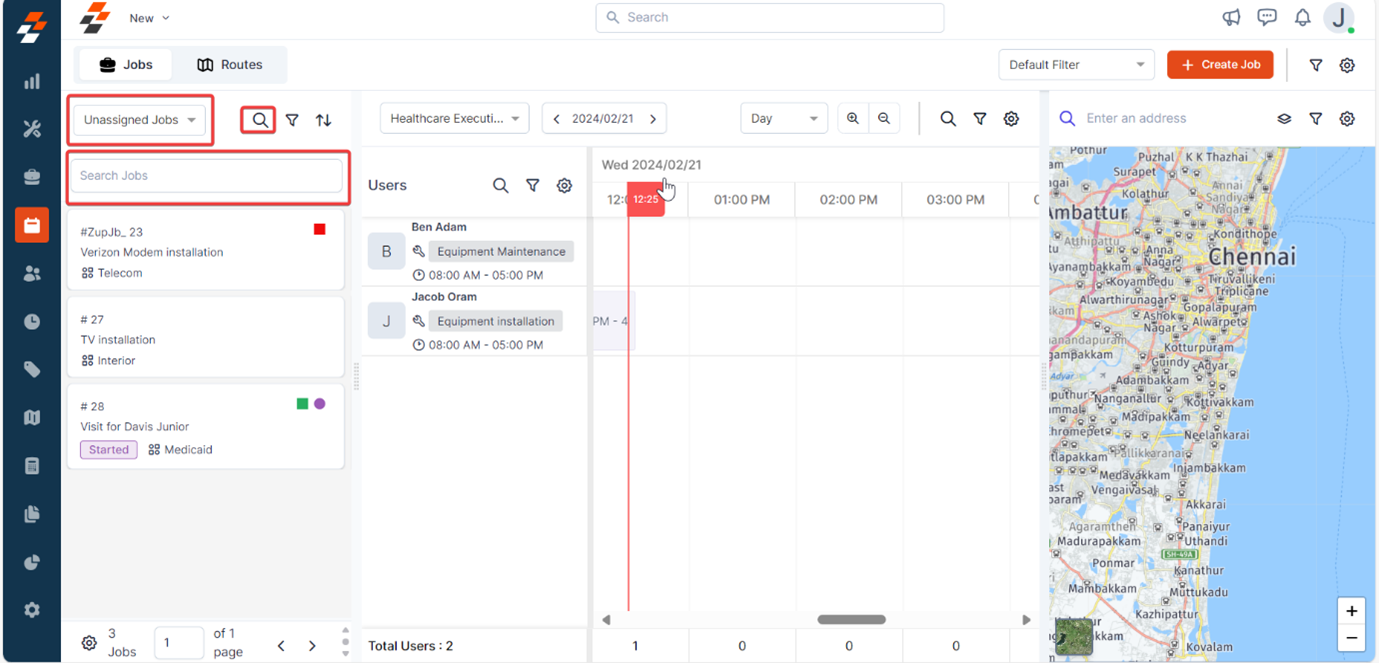1379x663 pixels.
Task: Expand the Unassigned Jobs dropdown
Action: (x=139, y=120)
